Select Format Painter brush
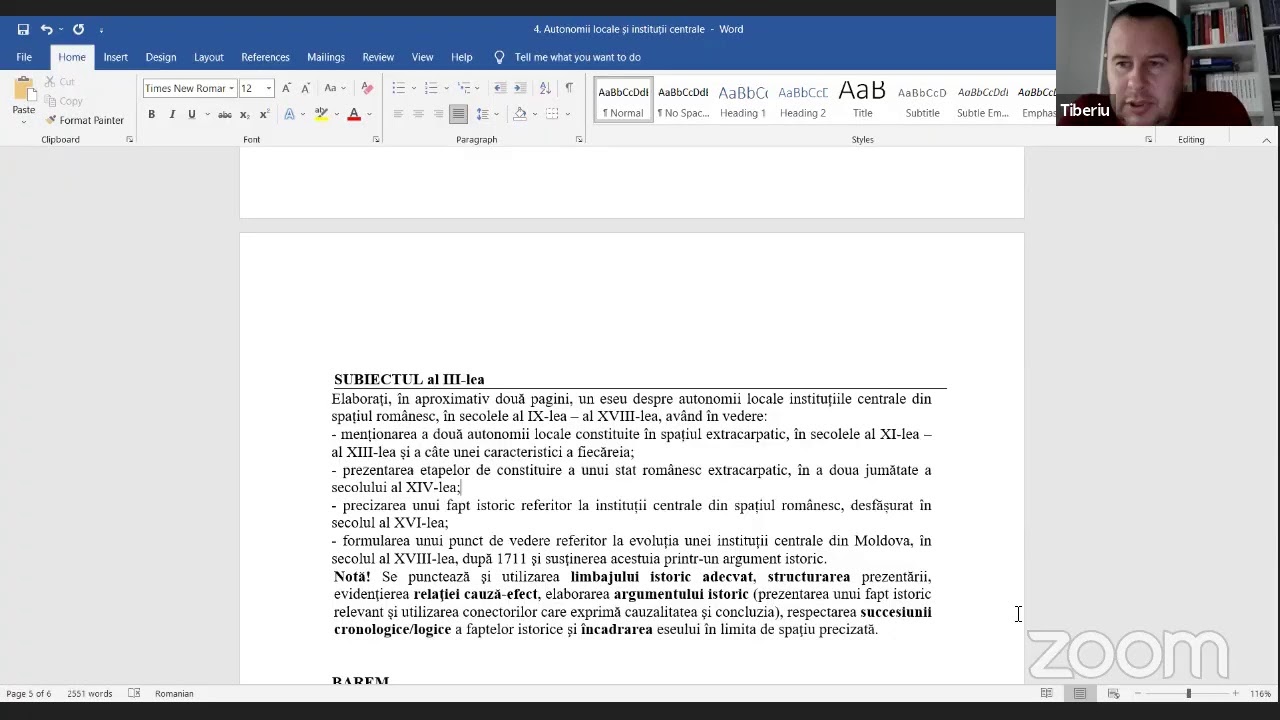 pyautogui.click(x=84, y=120)
